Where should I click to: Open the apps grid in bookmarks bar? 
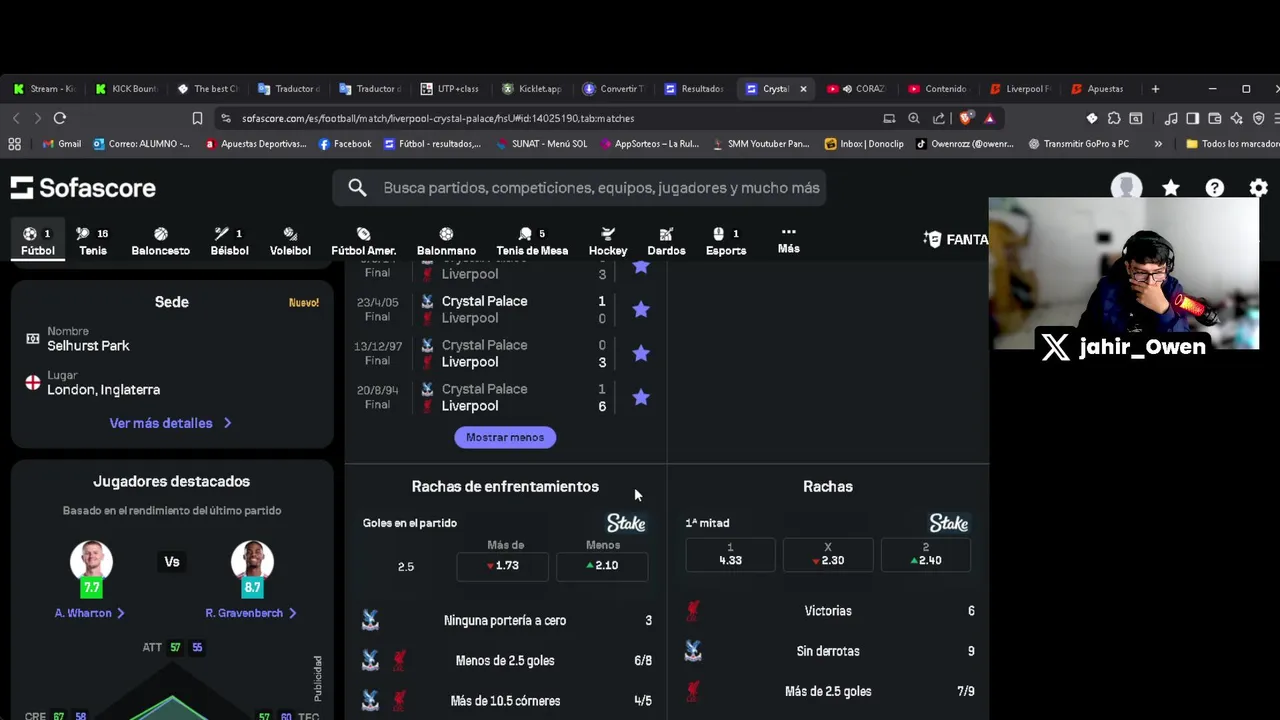pos(14,144)
